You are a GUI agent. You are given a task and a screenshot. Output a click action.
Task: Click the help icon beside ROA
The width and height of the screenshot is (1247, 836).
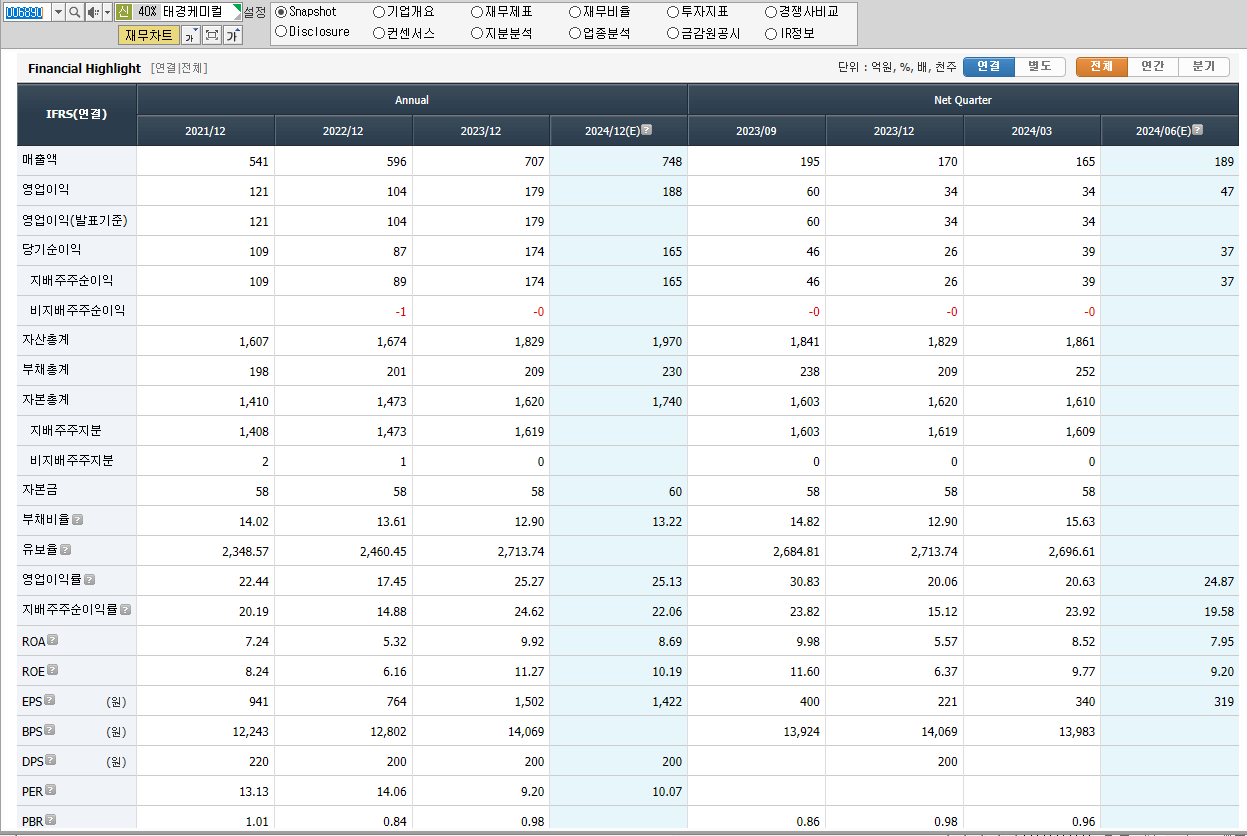pyautogui.click(x=52, y=640)
